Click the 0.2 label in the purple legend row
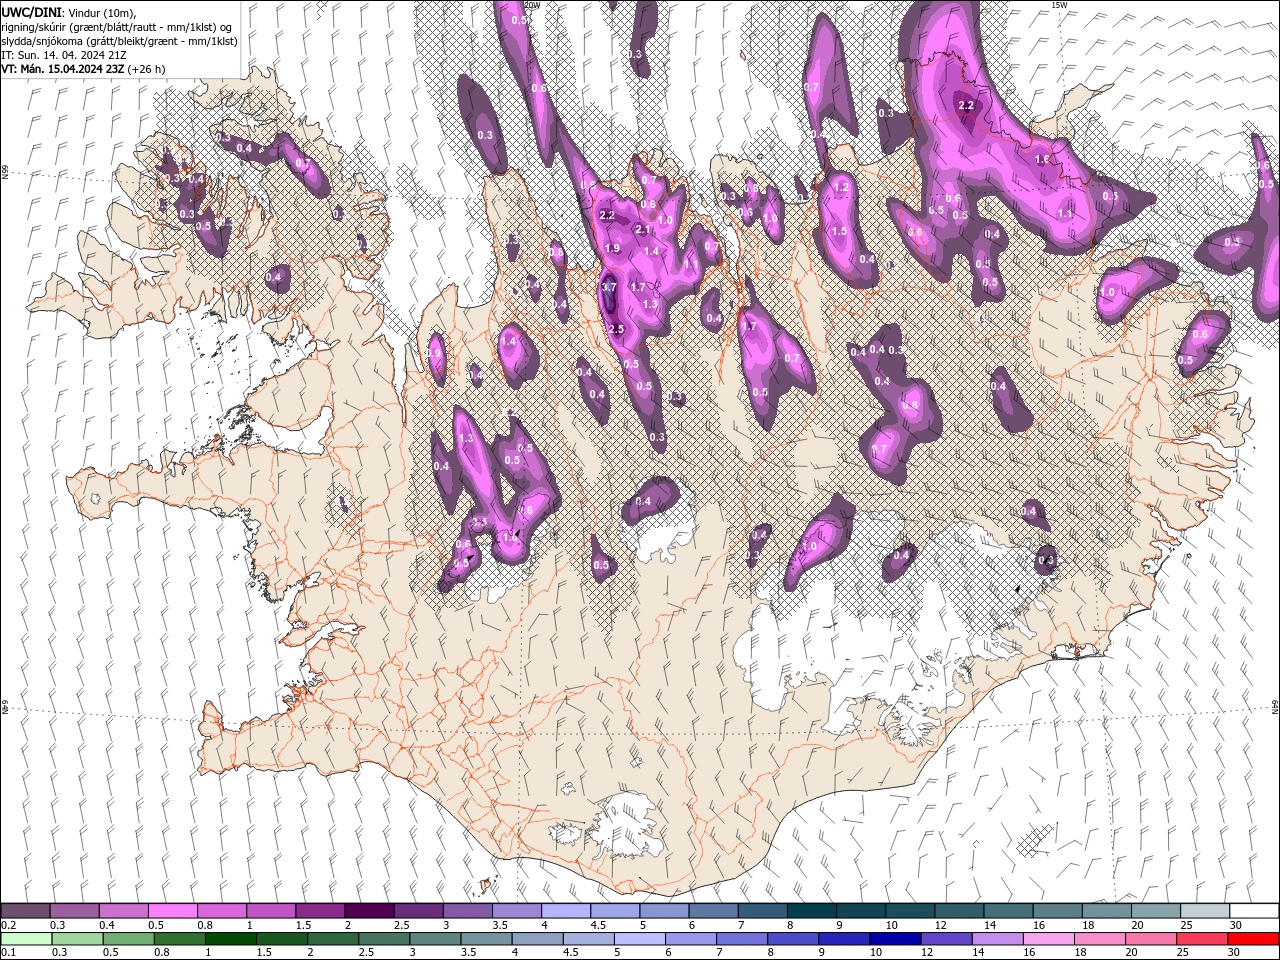1280x960 pixels. pos(8,925)
